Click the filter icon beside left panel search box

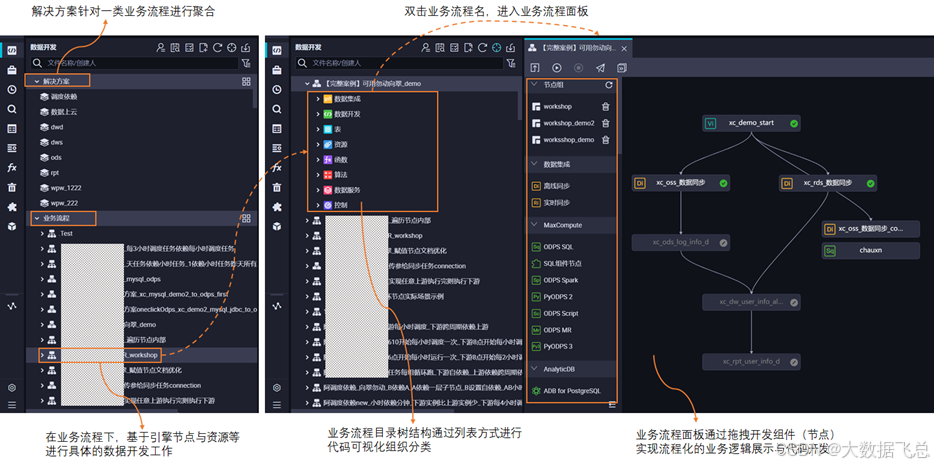point(246,63)
